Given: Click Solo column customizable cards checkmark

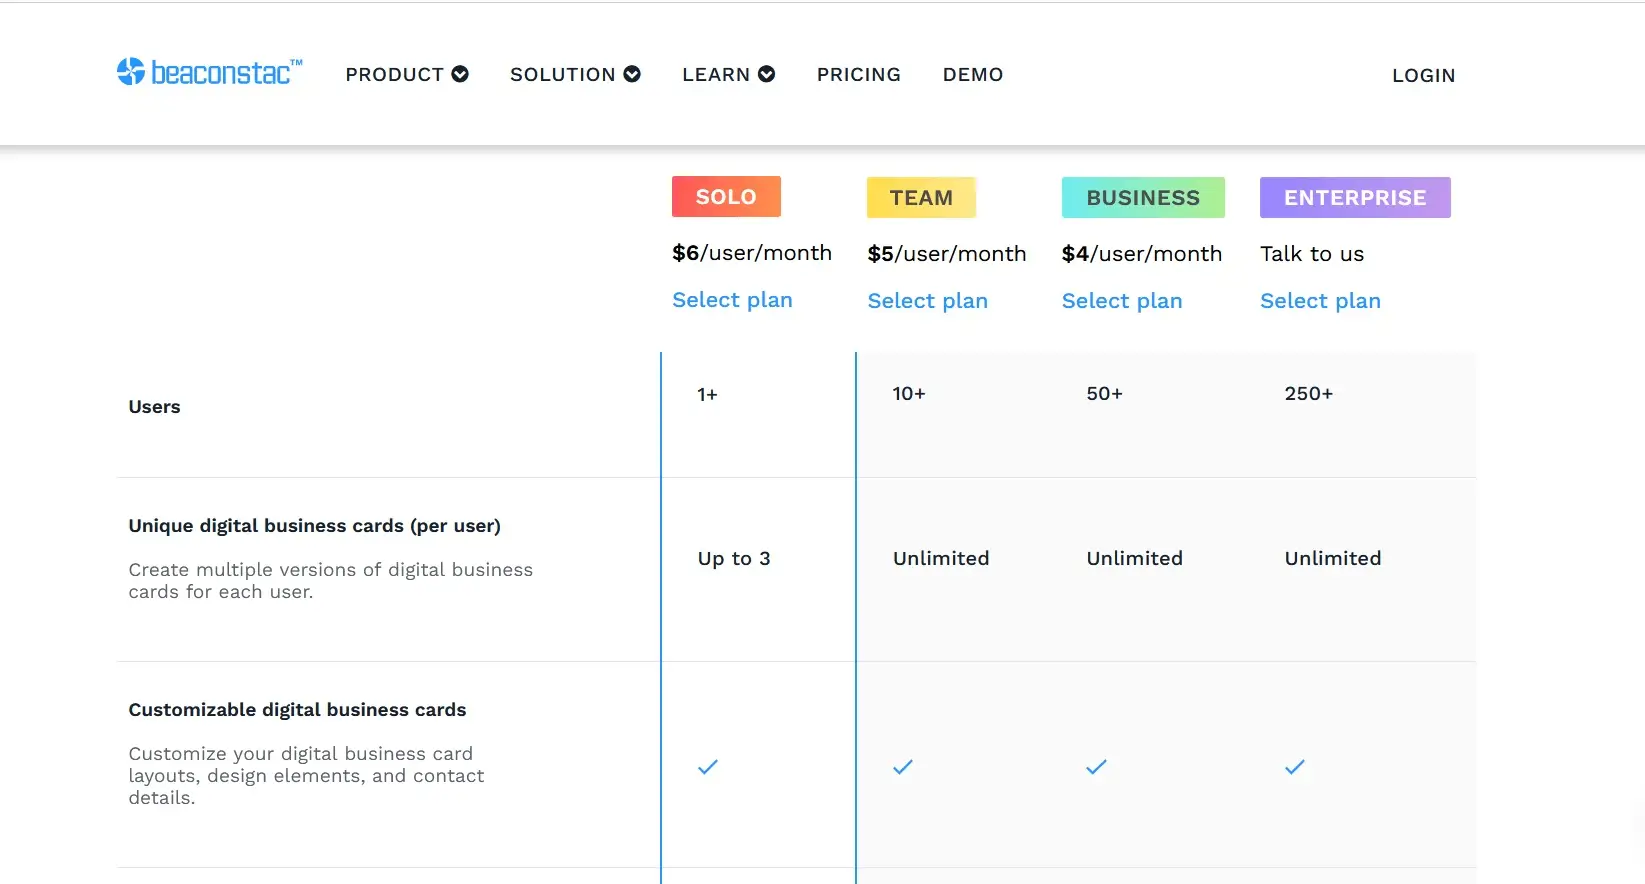Looking at the screenshot, I should point(708,767).
